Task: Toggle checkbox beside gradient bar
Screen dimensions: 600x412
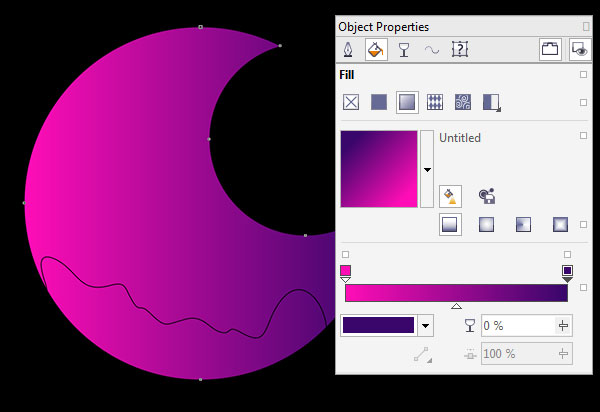Action: (583, 287)
